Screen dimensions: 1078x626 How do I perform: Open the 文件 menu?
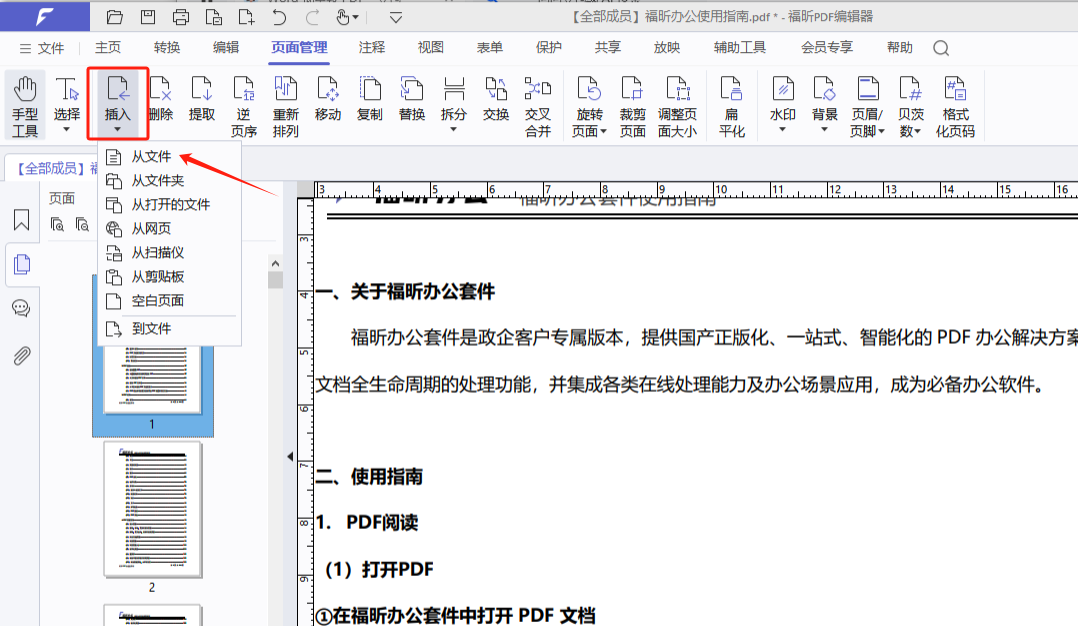pos(41,48)
